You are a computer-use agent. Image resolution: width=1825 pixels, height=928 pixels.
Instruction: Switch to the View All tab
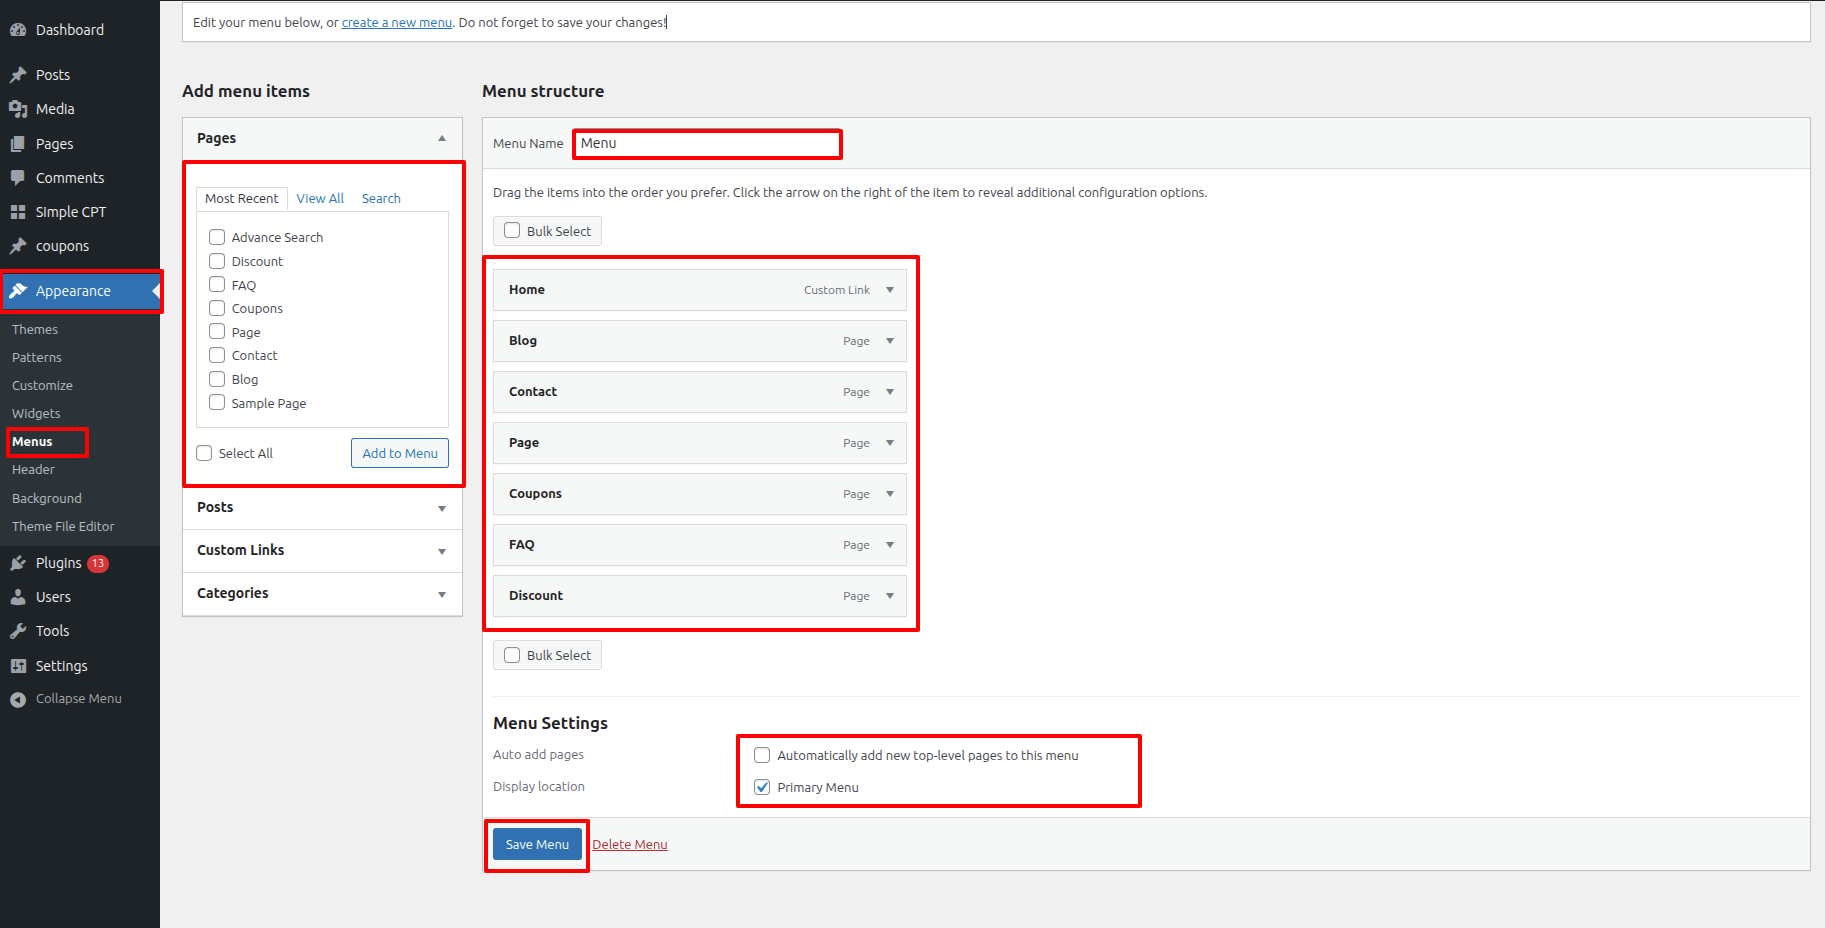320,198
